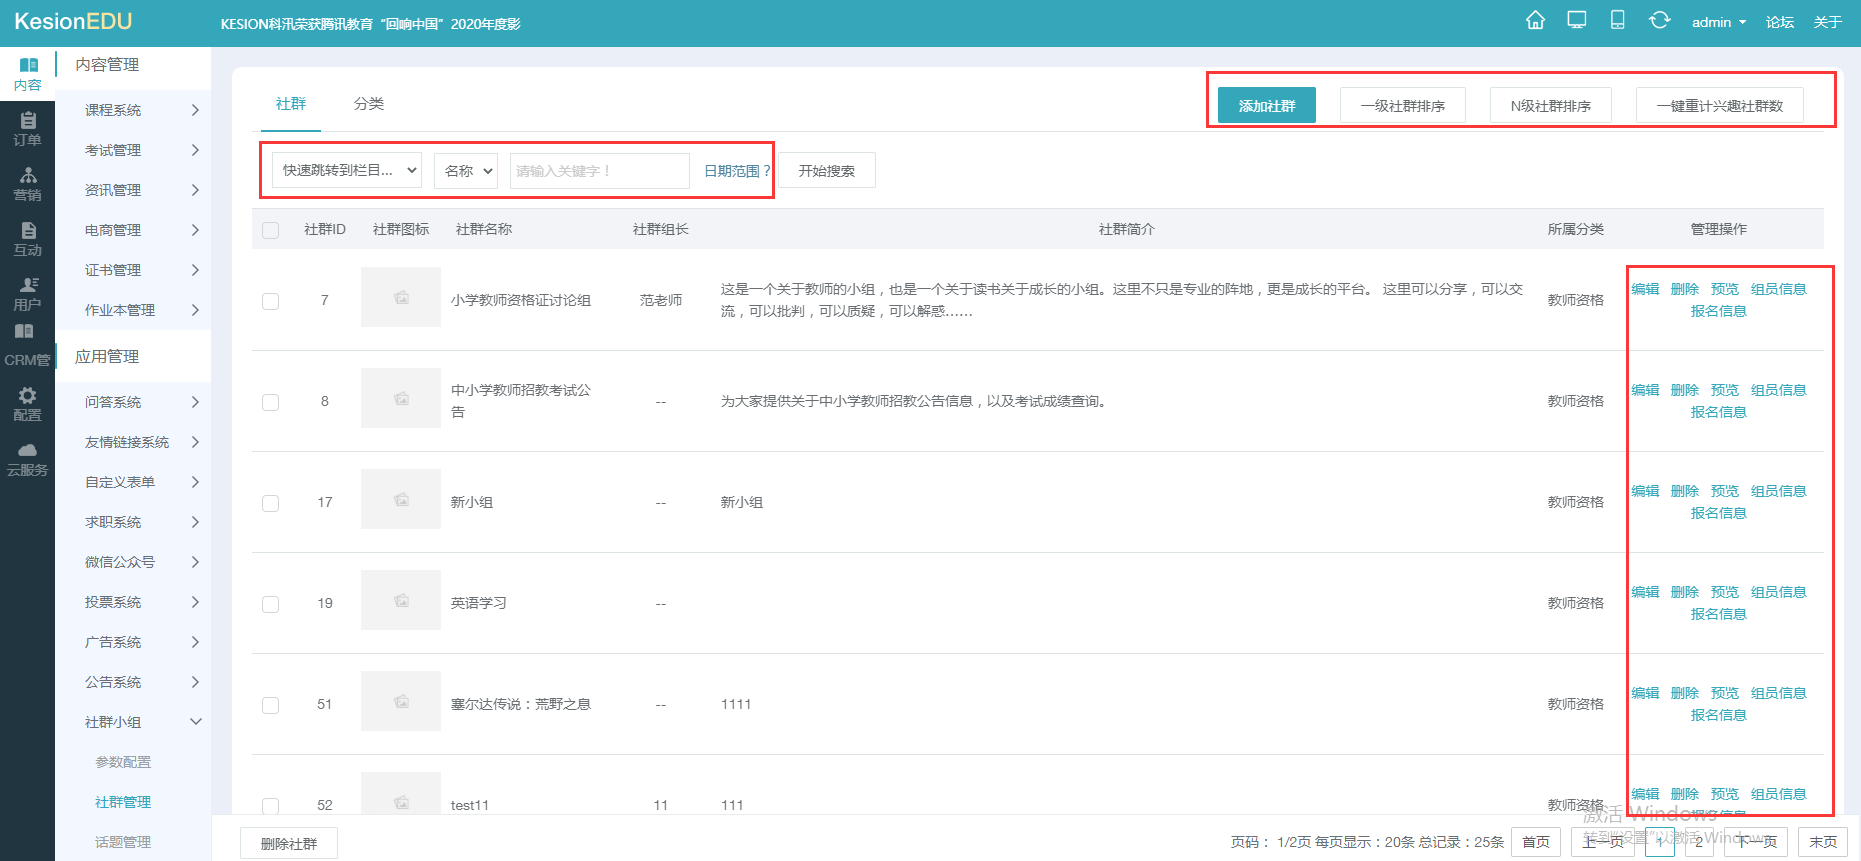Click the mobile phone icon in header
The image size is (1861, 861).
(x=1617, y=21)
